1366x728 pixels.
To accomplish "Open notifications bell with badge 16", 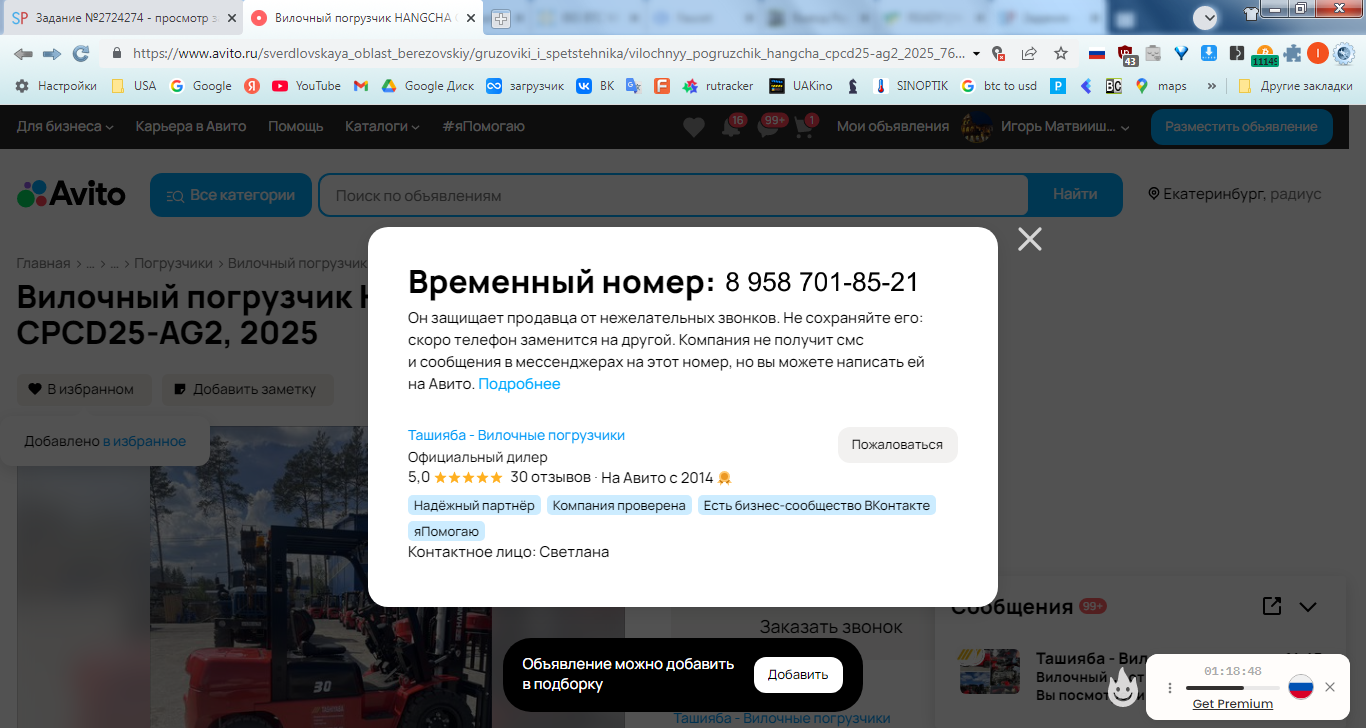I will point(732,127).
